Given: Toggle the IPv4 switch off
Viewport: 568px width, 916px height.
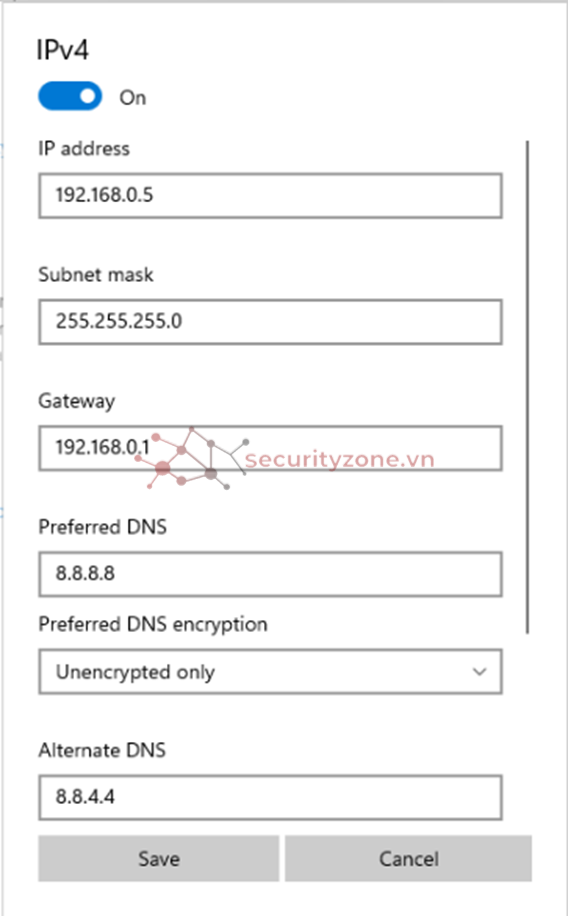Looking at the screenshot, I should (x=70, y=96).
